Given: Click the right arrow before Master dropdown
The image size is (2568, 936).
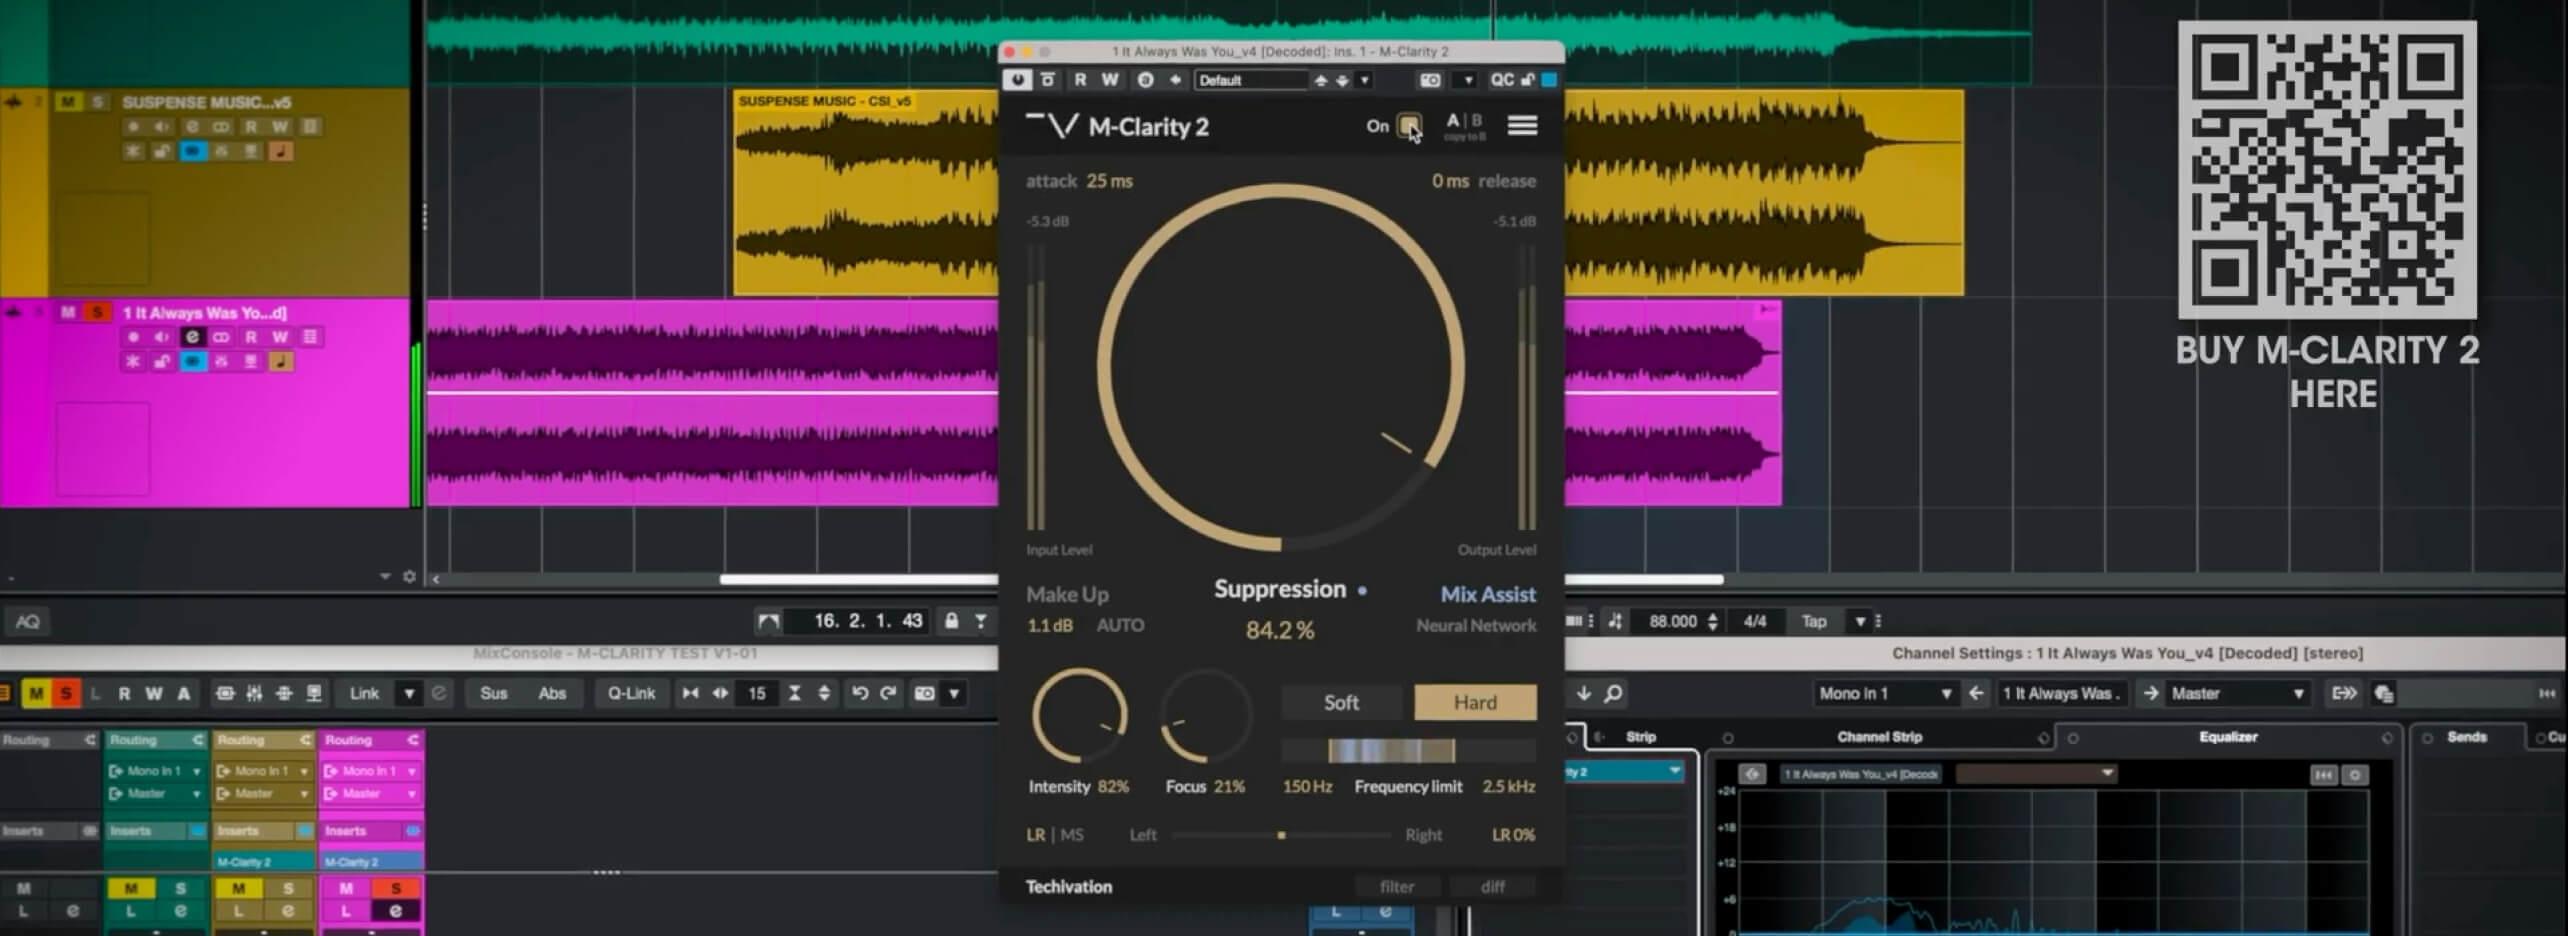Looking at the screenshot, I should click(2150, 693).
